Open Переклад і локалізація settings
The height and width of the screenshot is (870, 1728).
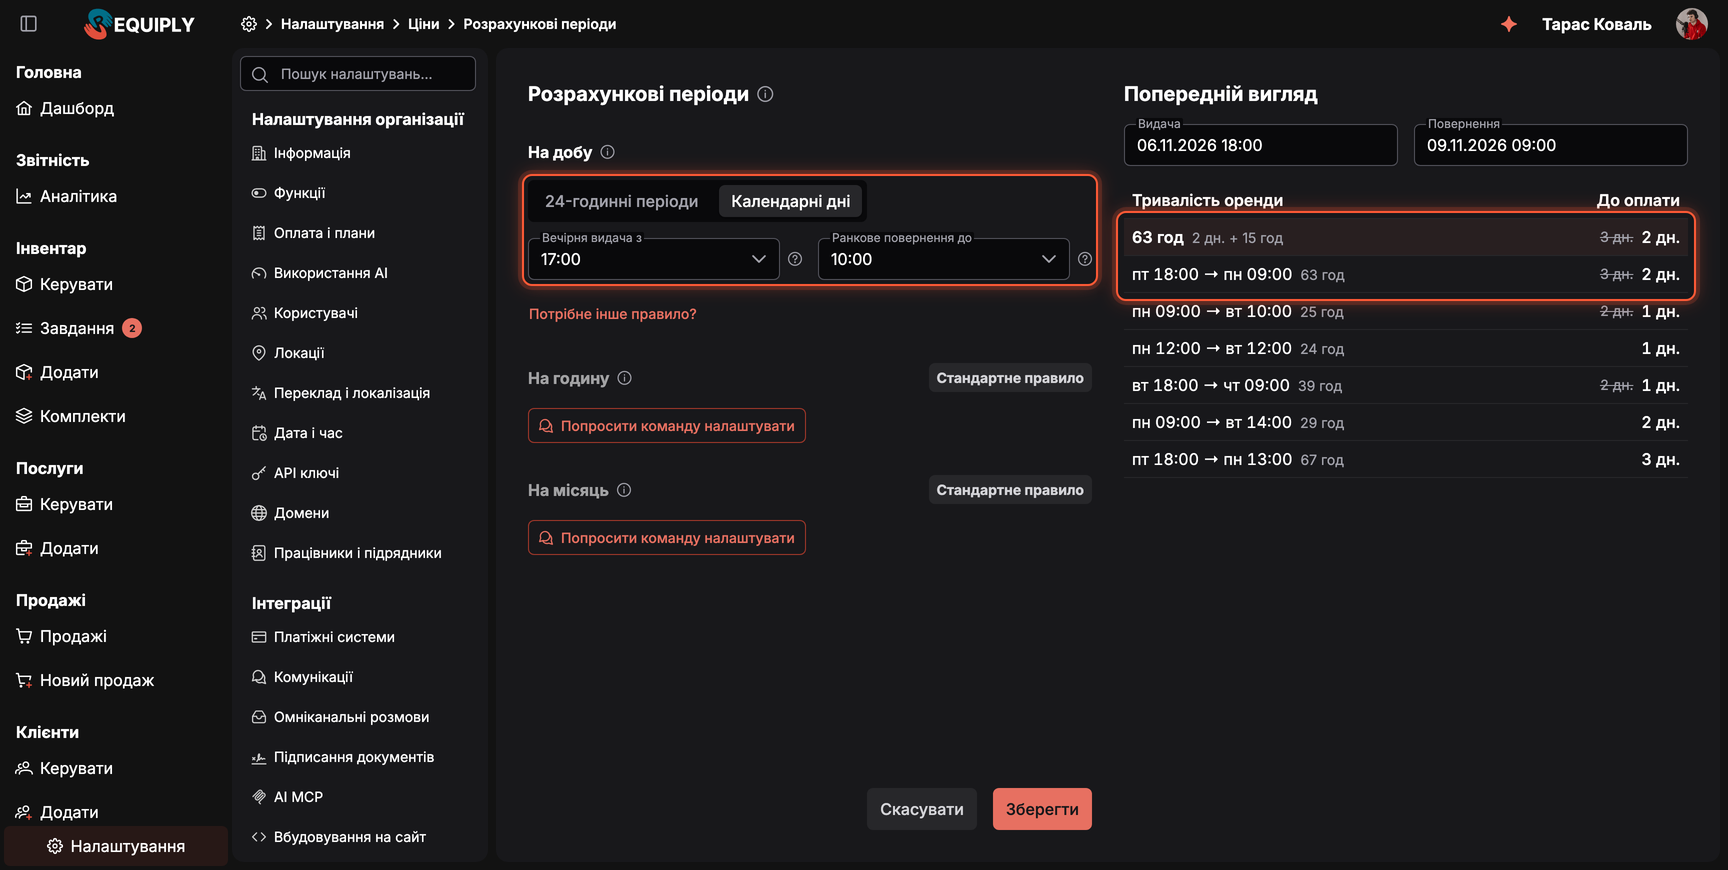[x=340, y=393]
